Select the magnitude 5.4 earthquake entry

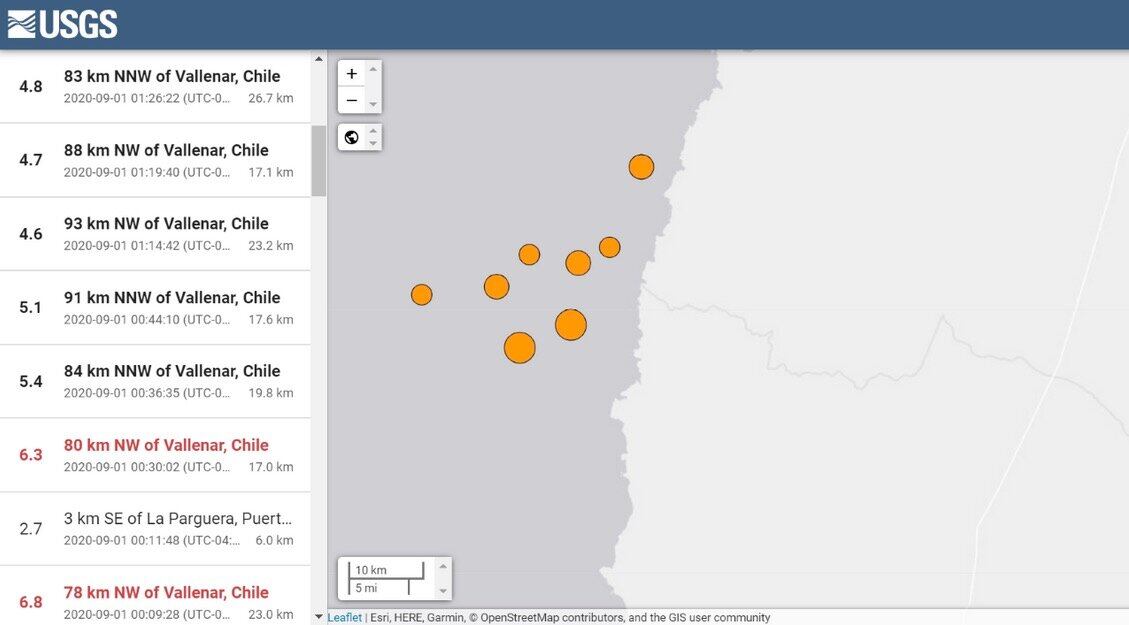pyautogui.click(x=172, y=371)
